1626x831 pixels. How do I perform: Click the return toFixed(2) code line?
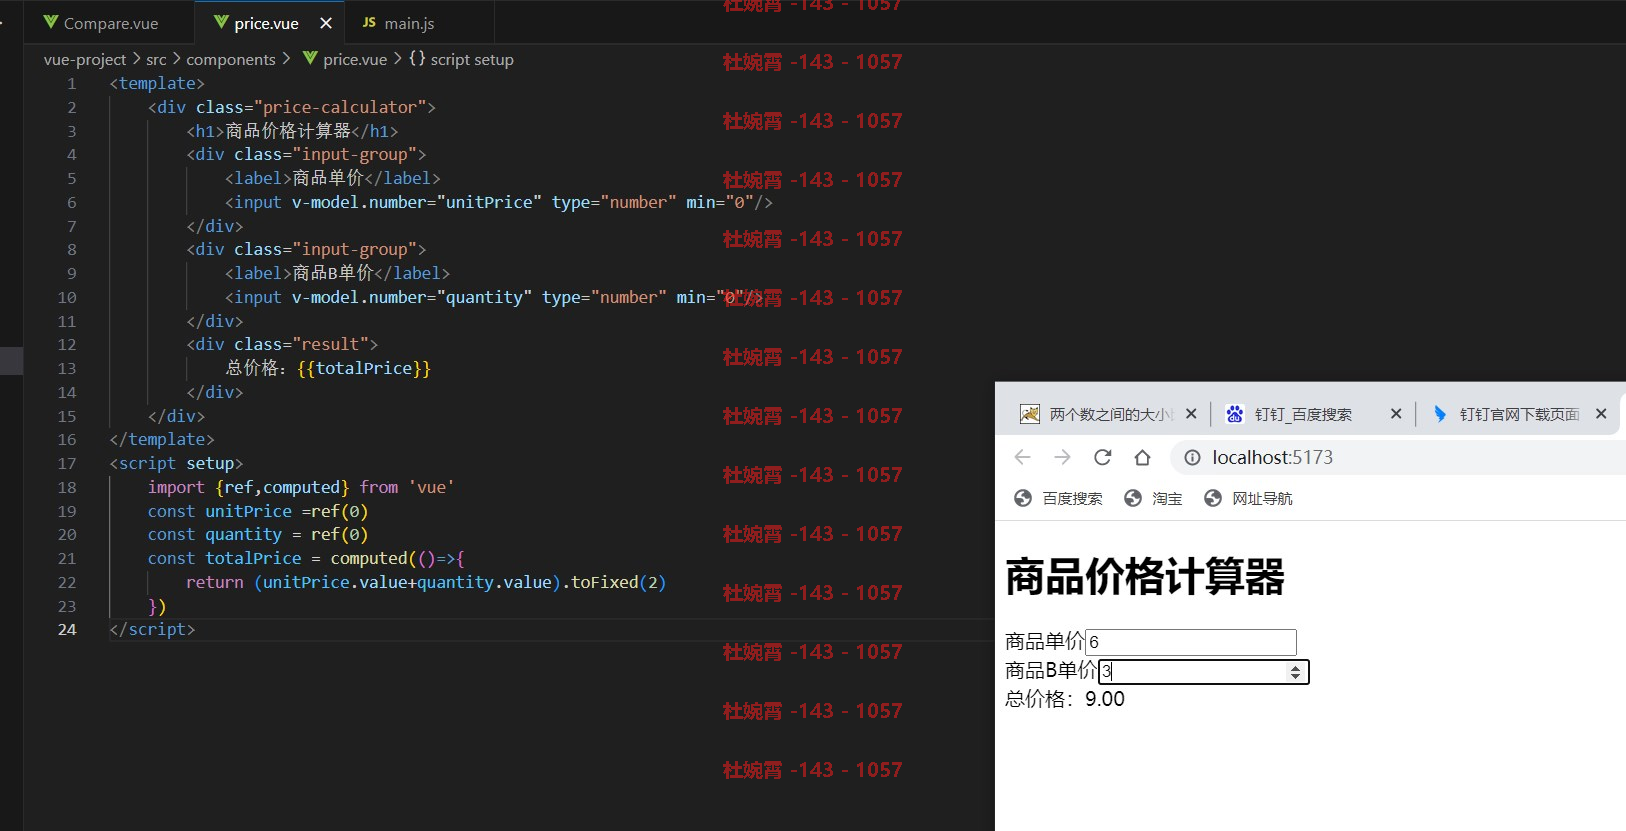coord(426,582)
